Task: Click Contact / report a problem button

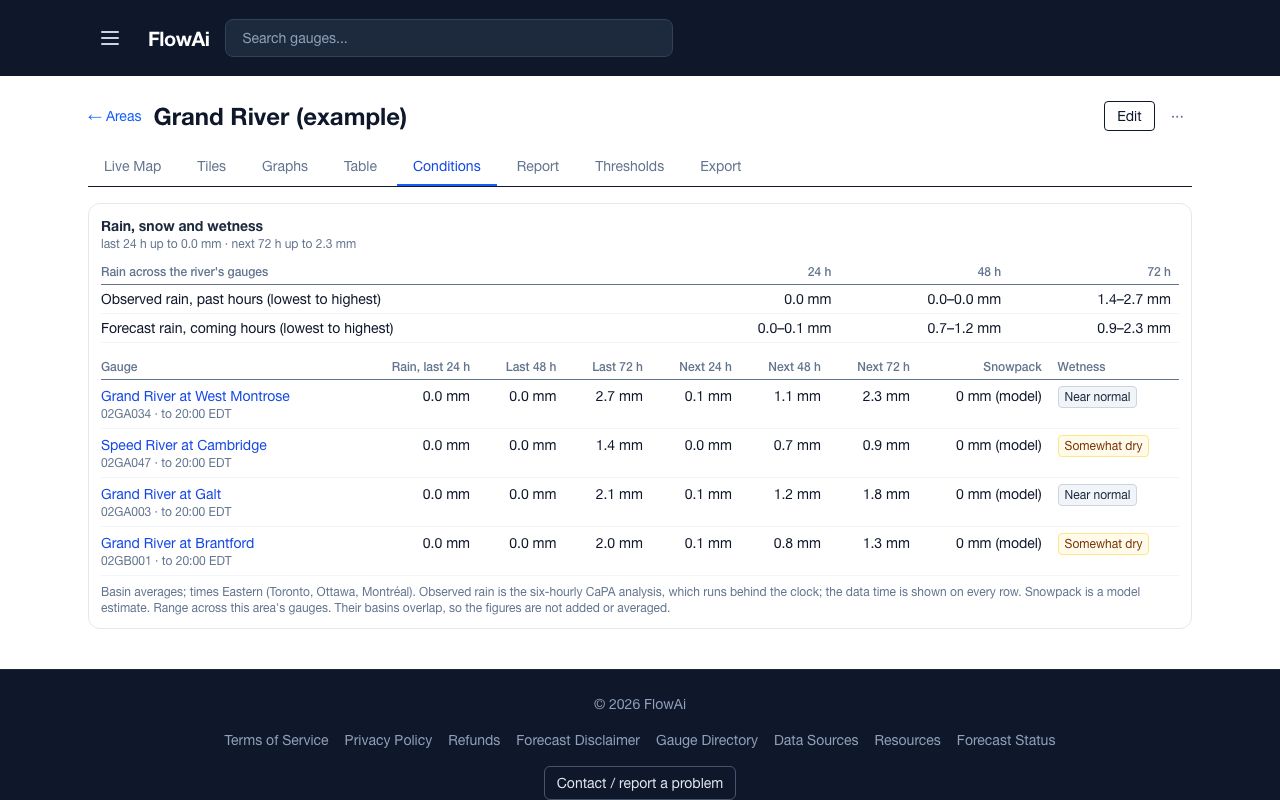Action: pyautogui.click(x=640, y=783)
